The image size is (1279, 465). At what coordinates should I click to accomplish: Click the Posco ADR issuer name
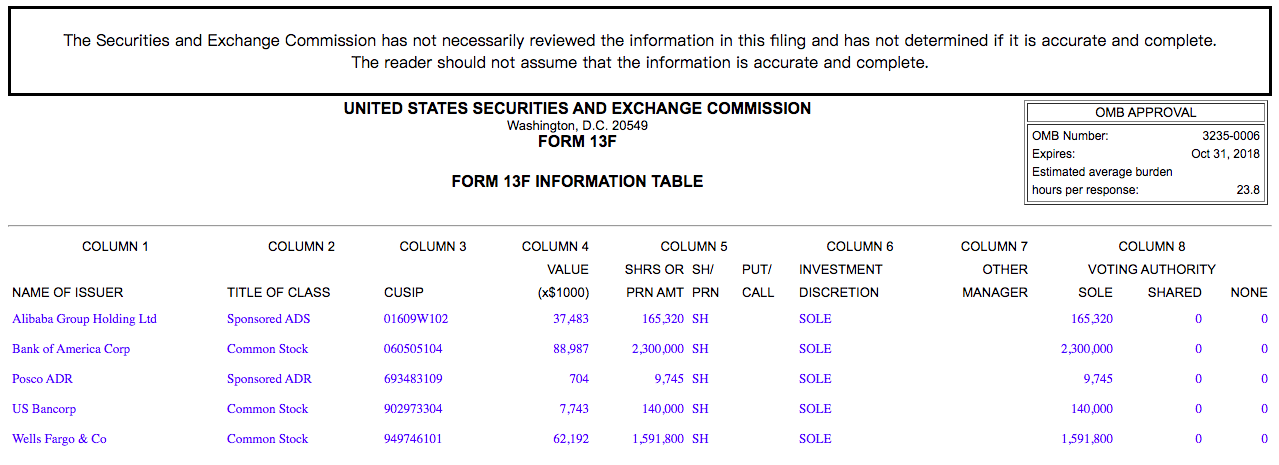[42, 379]
